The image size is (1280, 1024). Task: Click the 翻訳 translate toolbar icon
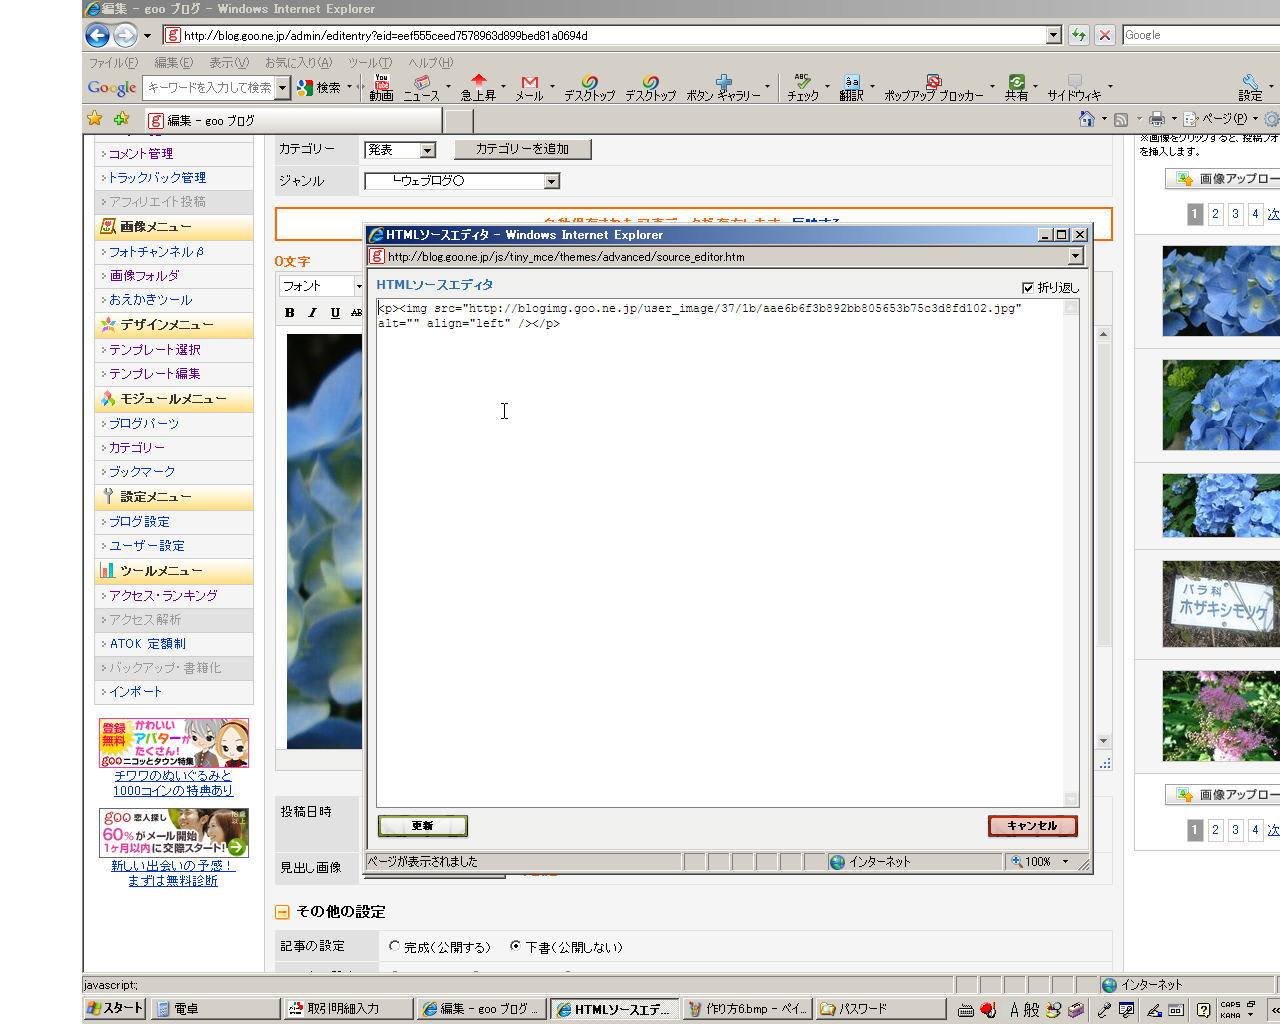[851, 87]
